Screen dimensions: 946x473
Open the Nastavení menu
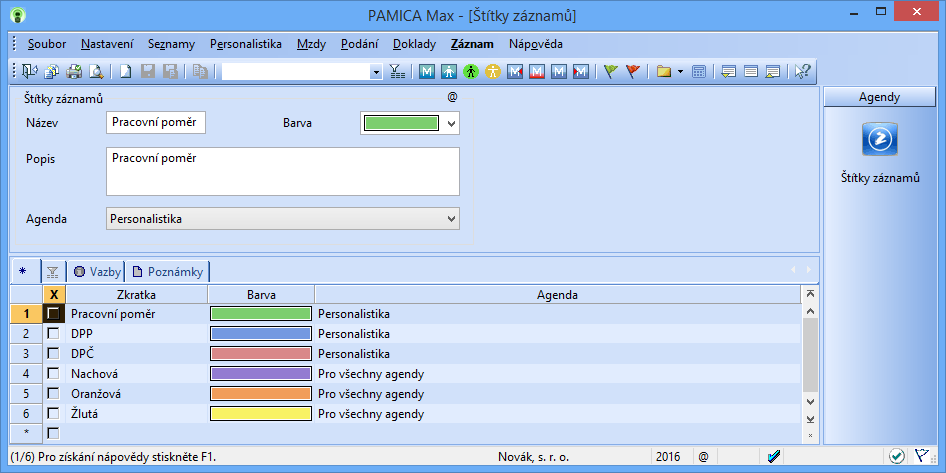[107, 44]
